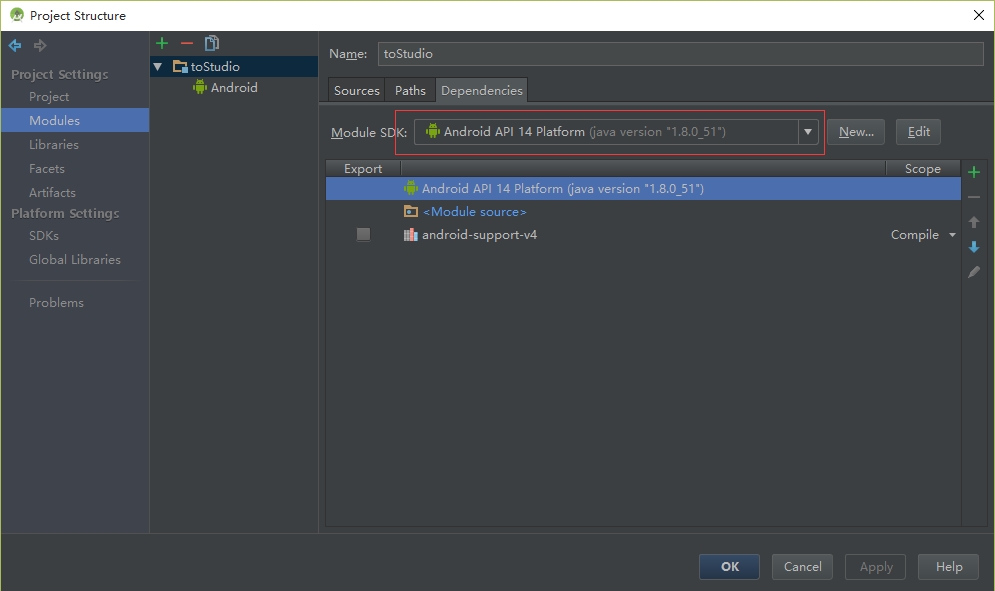This screenshot has width=995, height=591.
Task: Remove the selected module with the red minus
Action: tap(187, 43)
